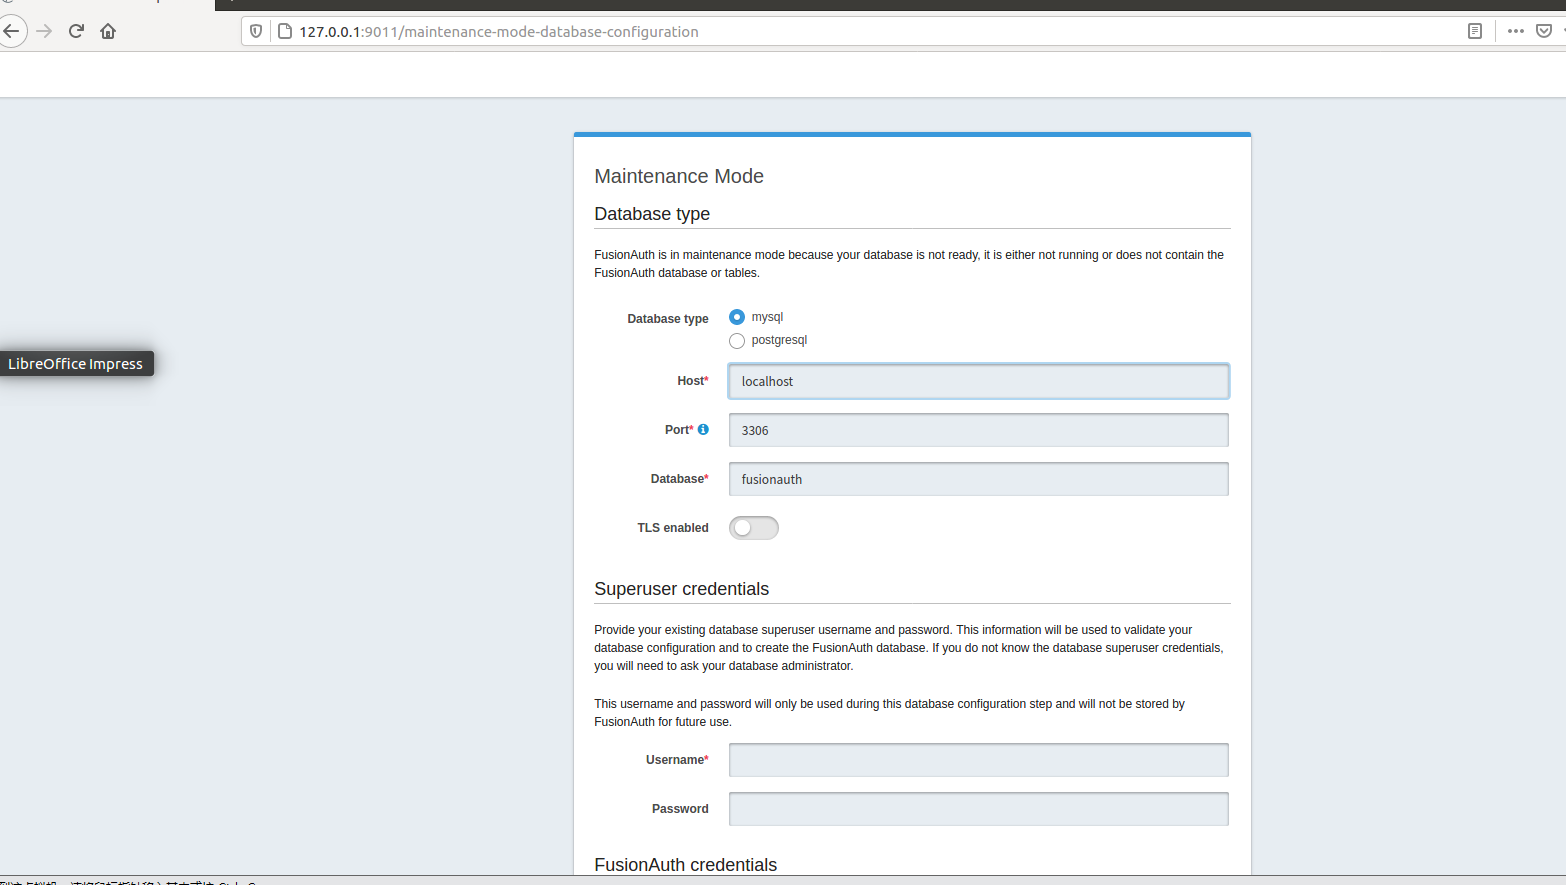Click the Database type section heading
1566x885 pixels.
click(x=652, y=214)
